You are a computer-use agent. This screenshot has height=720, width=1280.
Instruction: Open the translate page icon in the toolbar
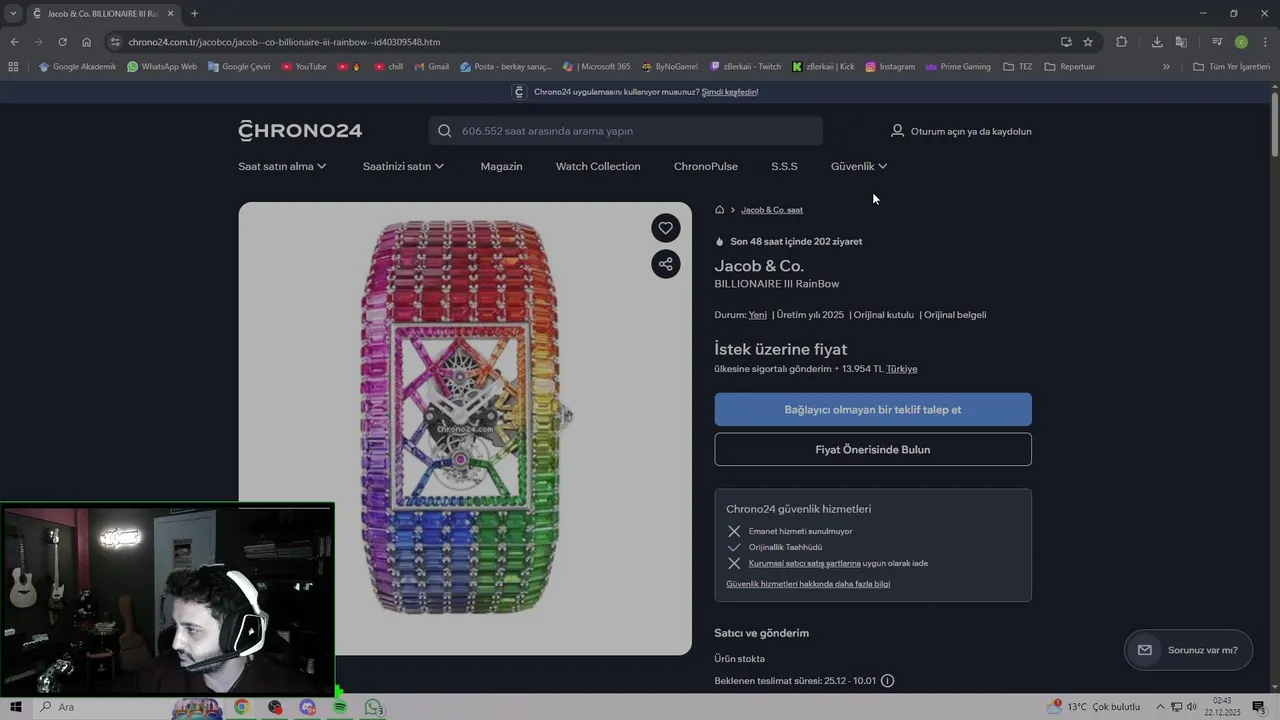coord(1181,42)
